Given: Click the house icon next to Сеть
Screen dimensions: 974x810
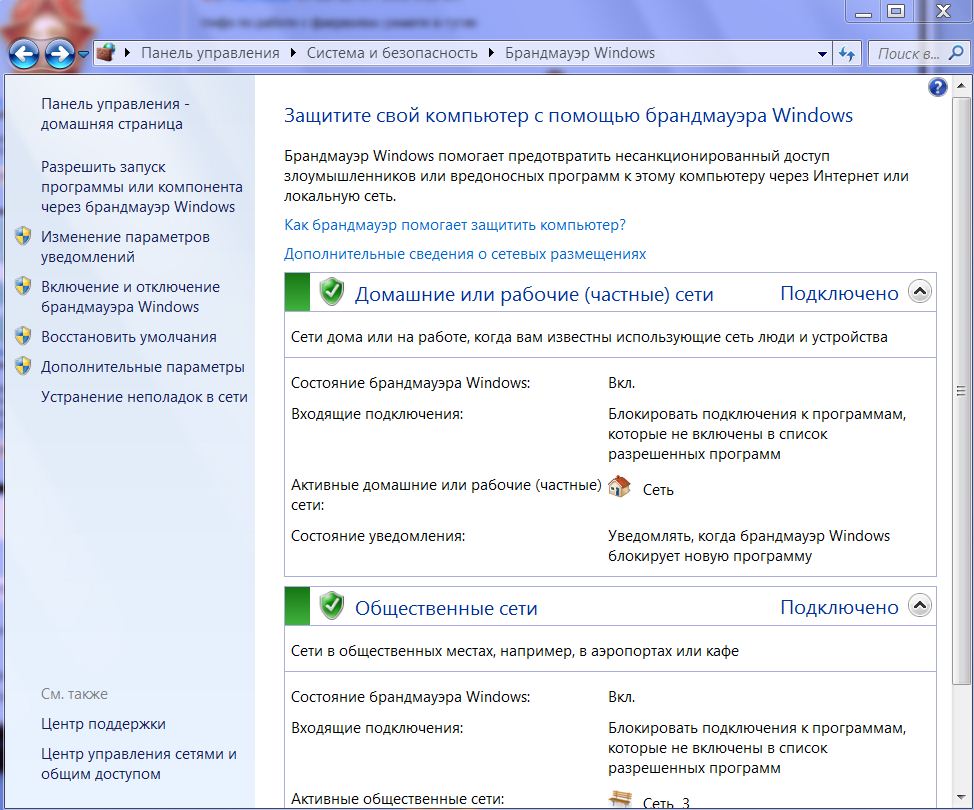Looking at the screenshot, I should pos(619,486).
